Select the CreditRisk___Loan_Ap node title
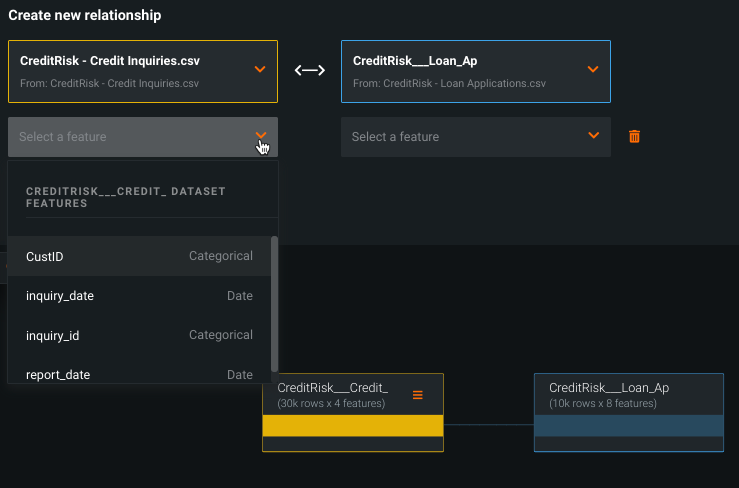Image resolution: width=739 pixels, height=488 pixels. pos(609,388)
